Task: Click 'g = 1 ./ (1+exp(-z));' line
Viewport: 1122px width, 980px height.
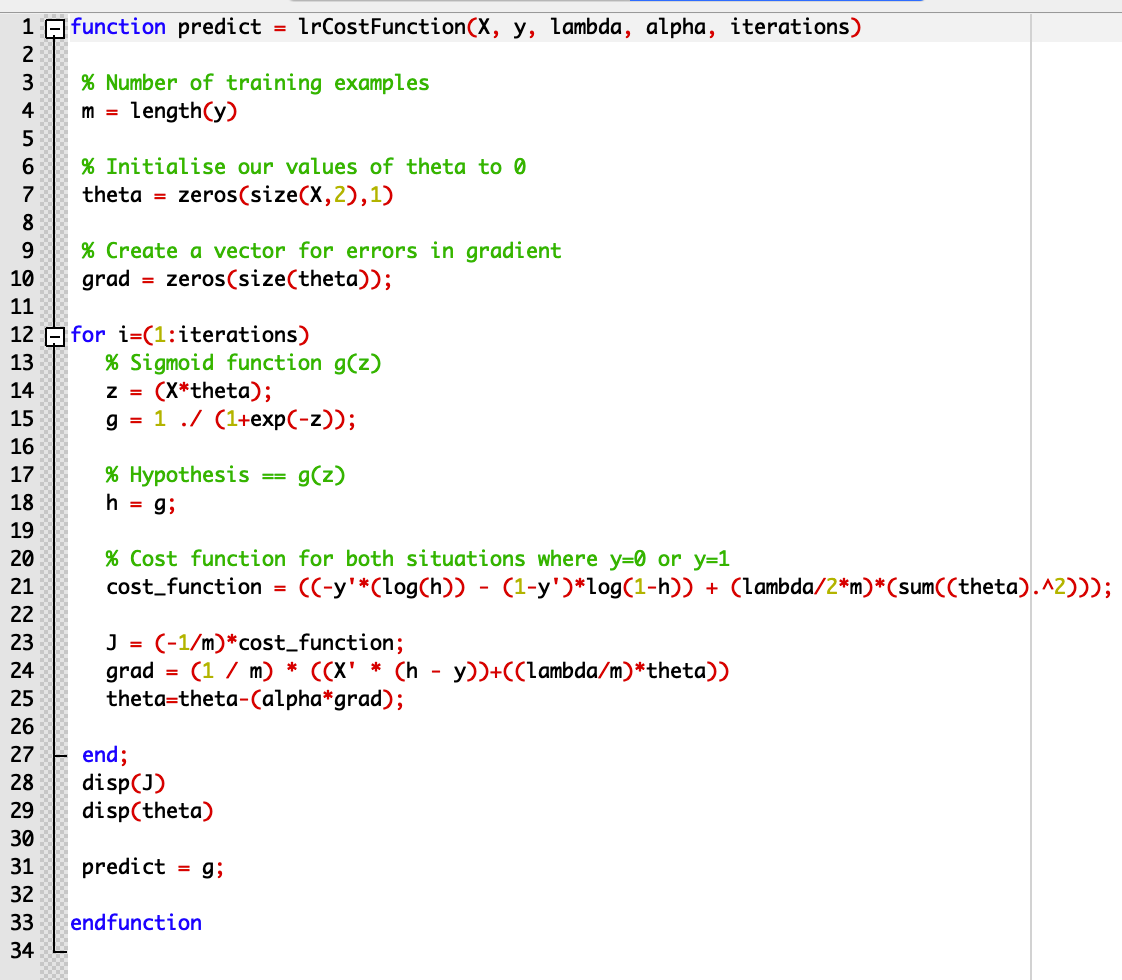Action: click(231, 419)
